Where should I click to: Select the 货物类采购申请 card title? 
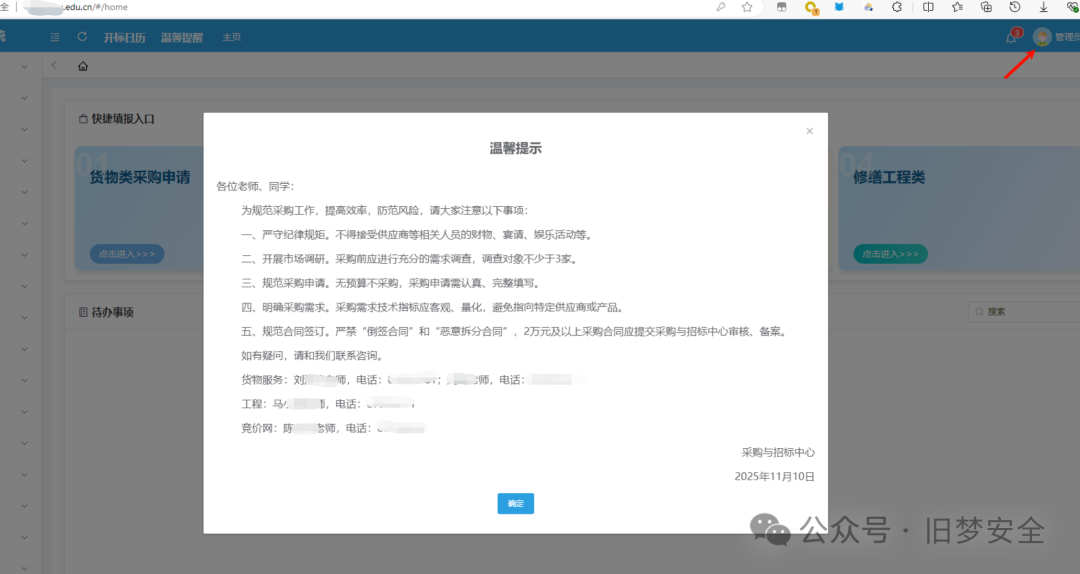(x=140, y=177)
